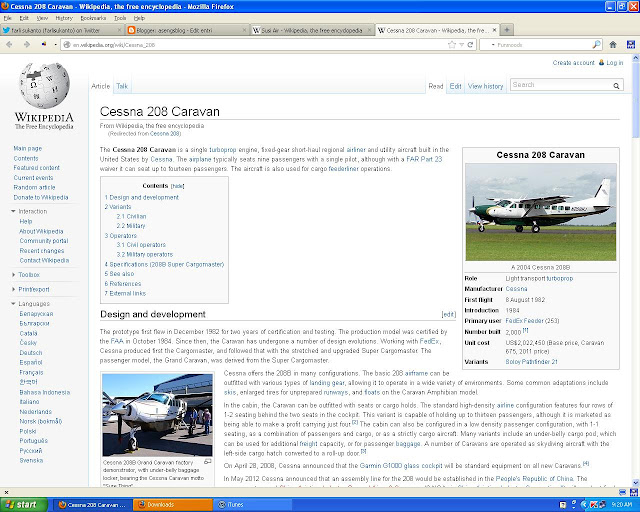The width and height of the screenshot is (640, 512).
Task: Bookmark this page with the star icon
Action: click(451, 45)
